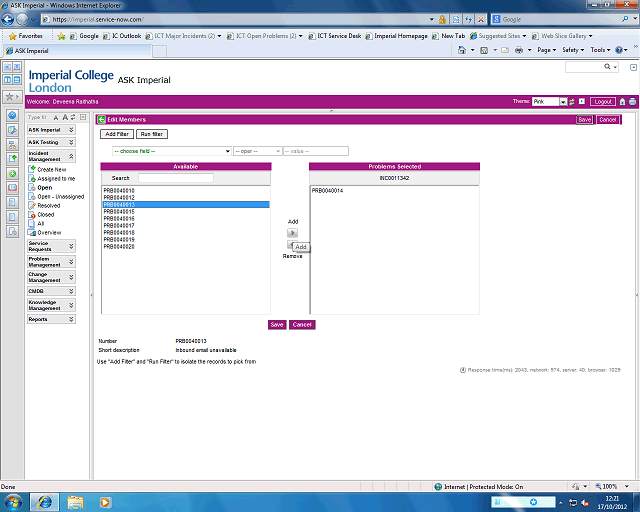Open the 'Assigned to me' incident module
This screenshot has width=640, height=512.
[x=56, y=178]
